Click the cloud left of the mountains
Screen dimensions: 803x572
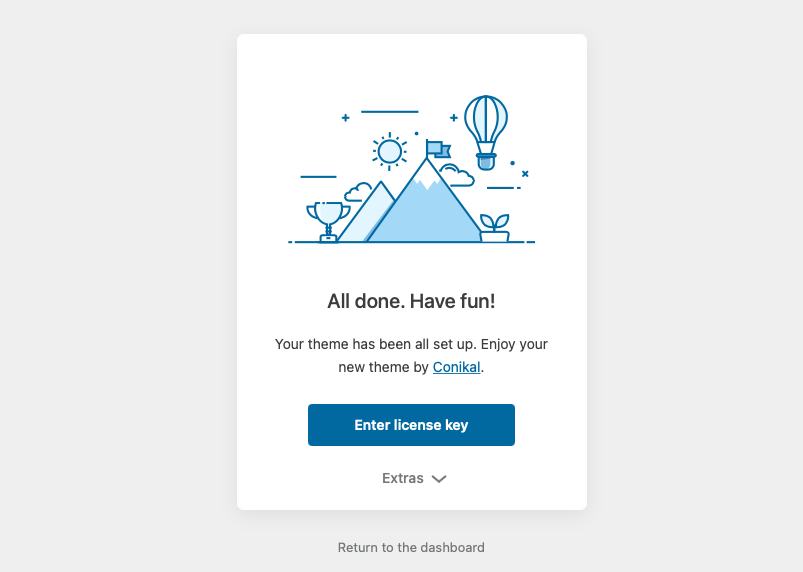(x=356, y=193)
